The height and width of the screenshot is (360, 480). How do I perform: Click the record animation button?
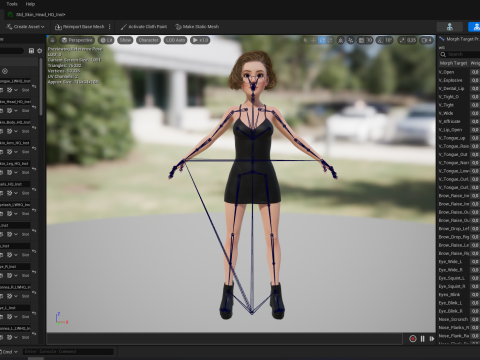point(413,339)
